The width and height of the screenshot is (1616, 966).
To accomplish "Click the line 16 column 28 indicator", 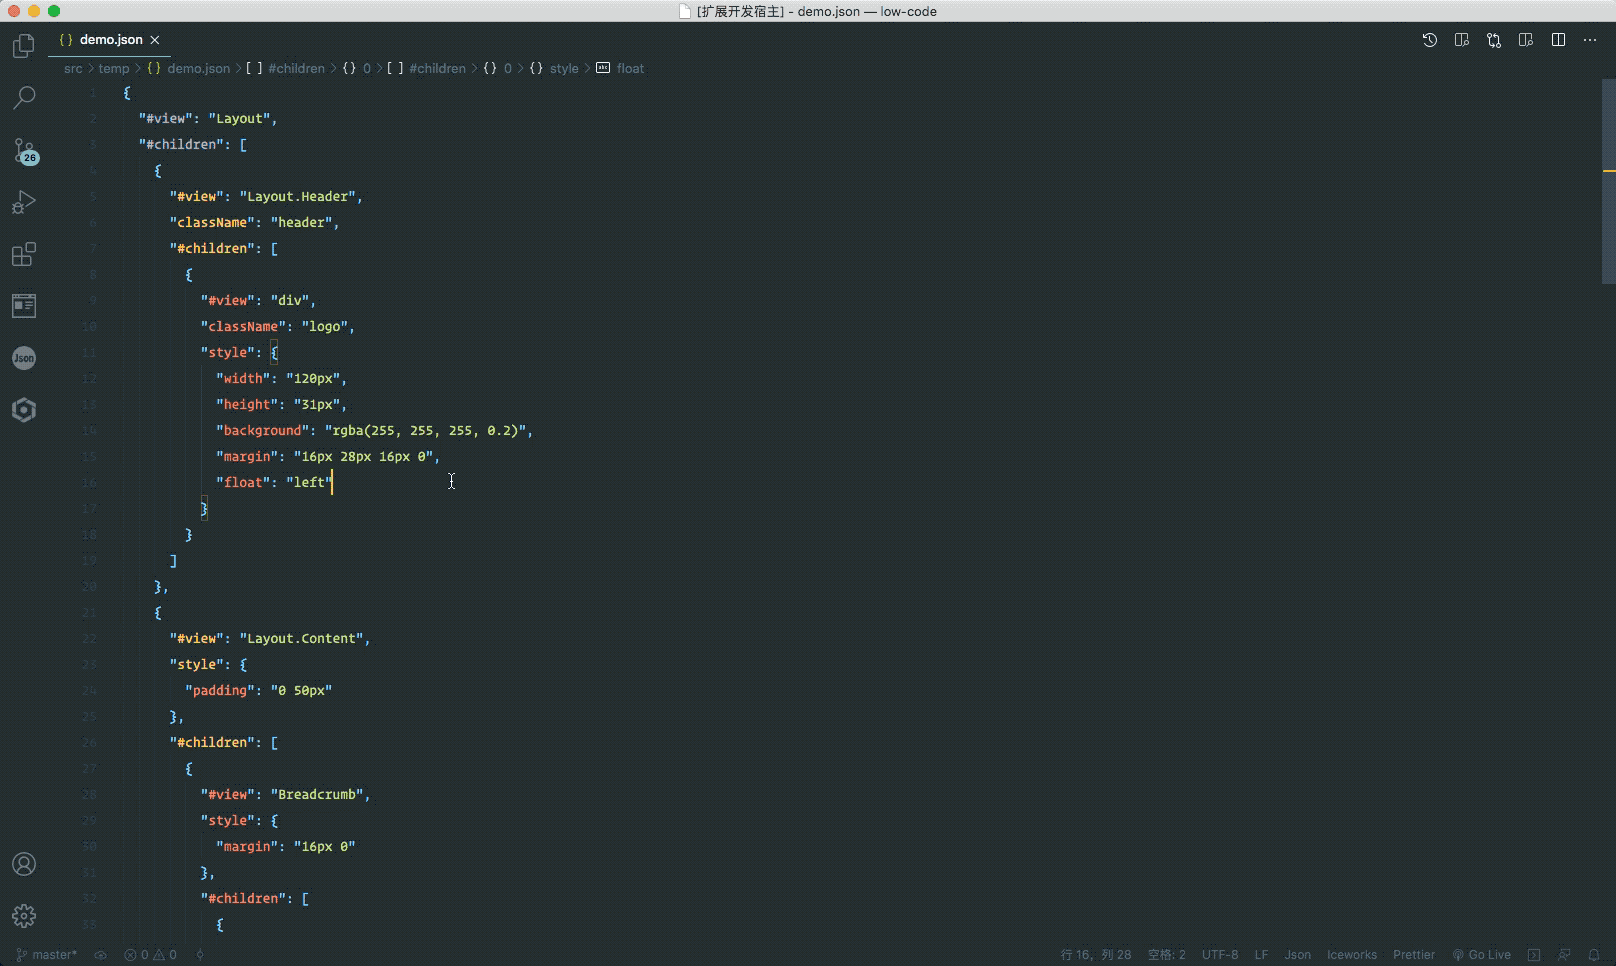I will pyautogui.click(x=1095, y=955).
